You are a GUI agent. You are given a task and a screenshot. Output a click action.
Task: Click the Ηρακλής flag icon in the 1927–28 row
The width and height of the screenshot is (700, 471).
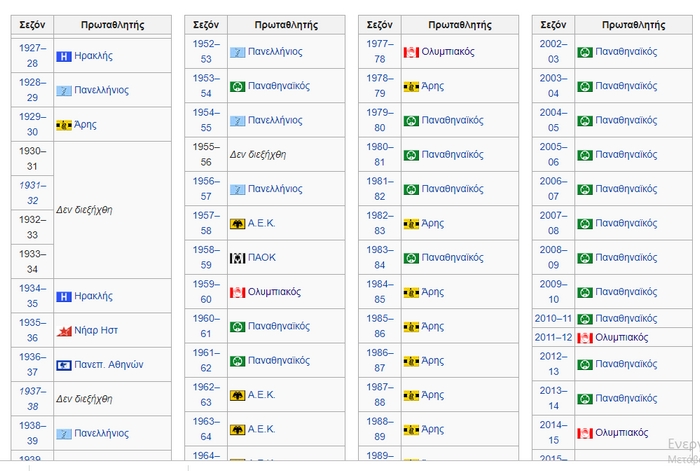pos(64,56)
